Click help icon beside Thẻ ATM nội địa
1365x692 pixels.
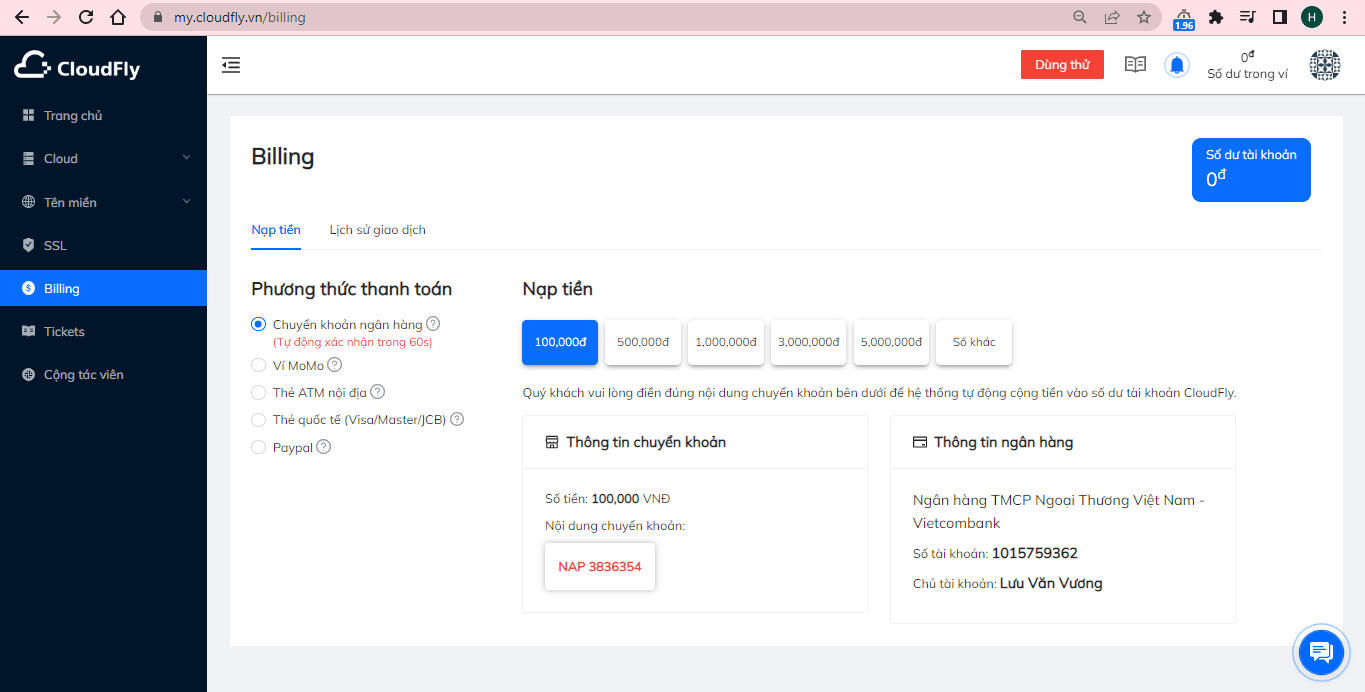[378, 392]
